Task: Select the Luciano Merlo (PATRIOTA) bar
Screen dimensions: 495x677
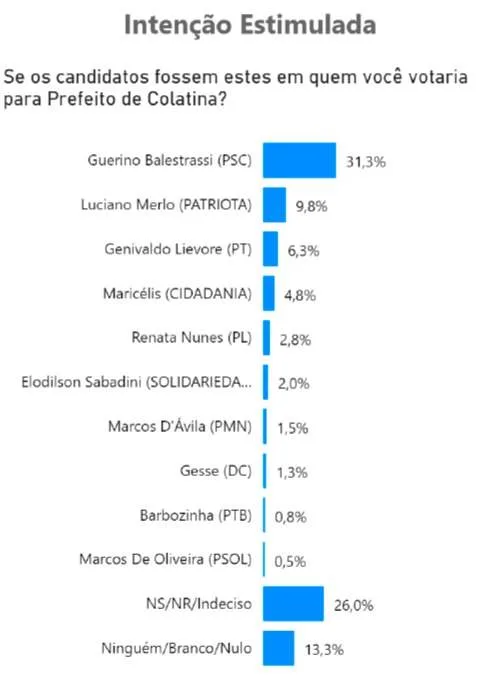Action: tap(274, 205)
